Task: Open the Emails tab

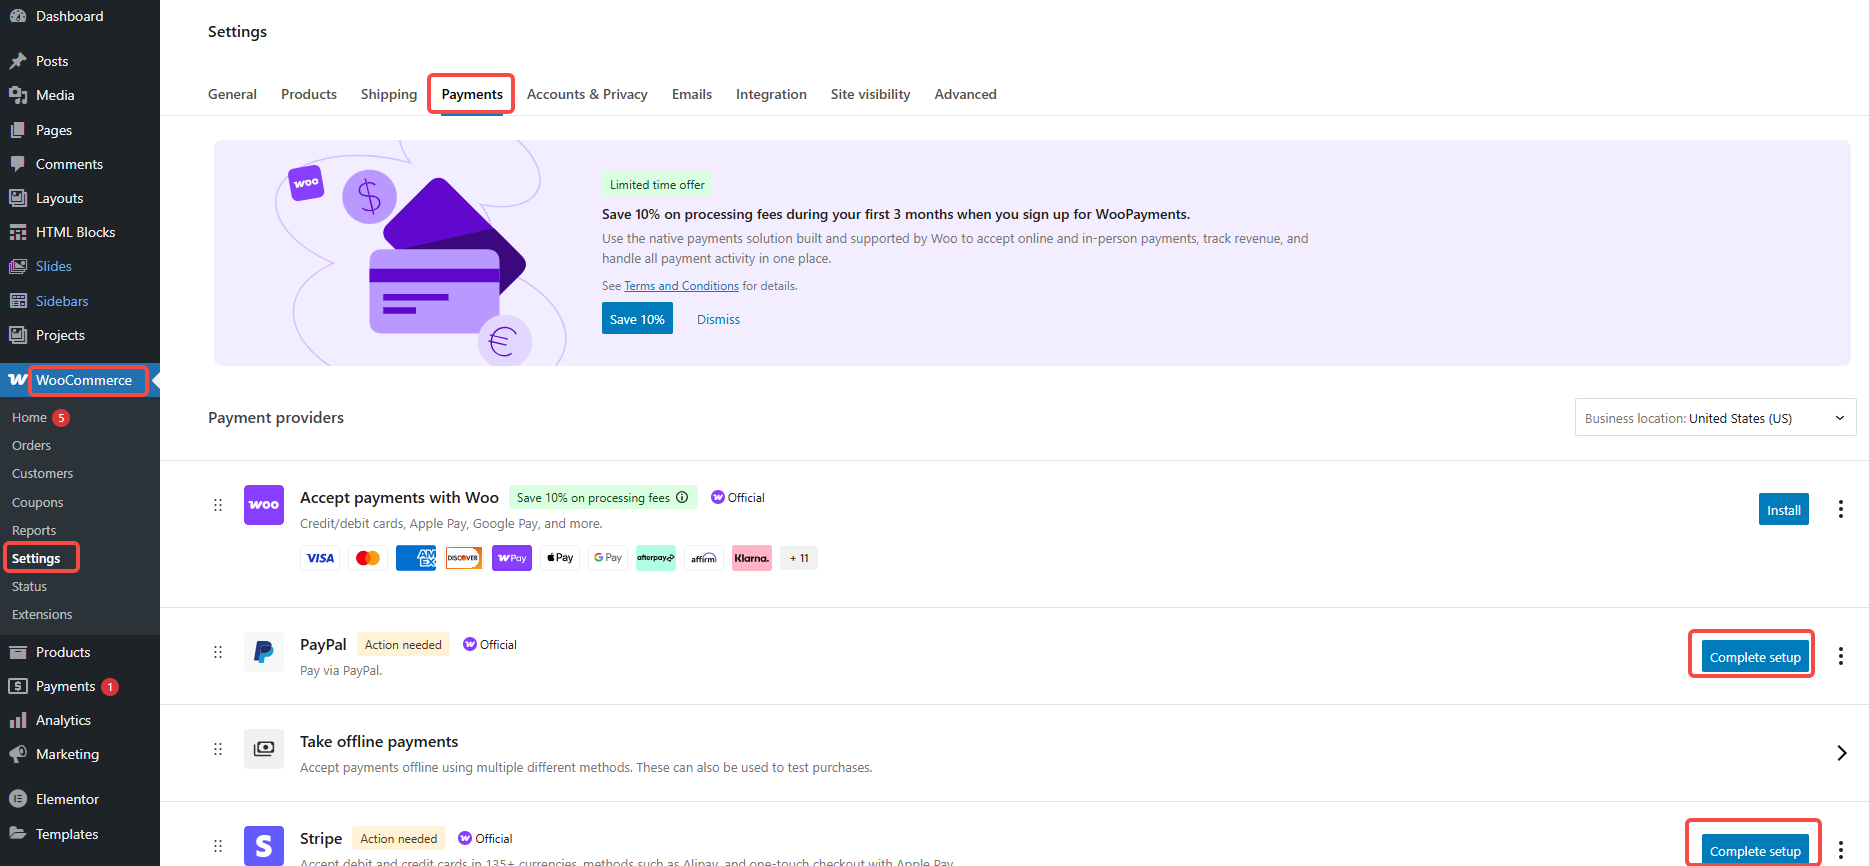Action: pyautogui.click(x=692, y=94)
